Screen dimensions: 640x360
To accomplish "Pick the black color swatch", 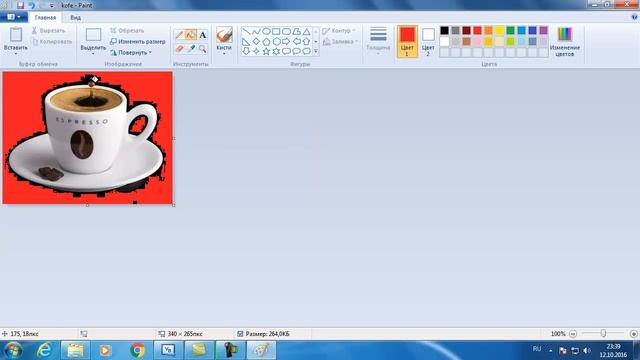I will coord(444,31).
